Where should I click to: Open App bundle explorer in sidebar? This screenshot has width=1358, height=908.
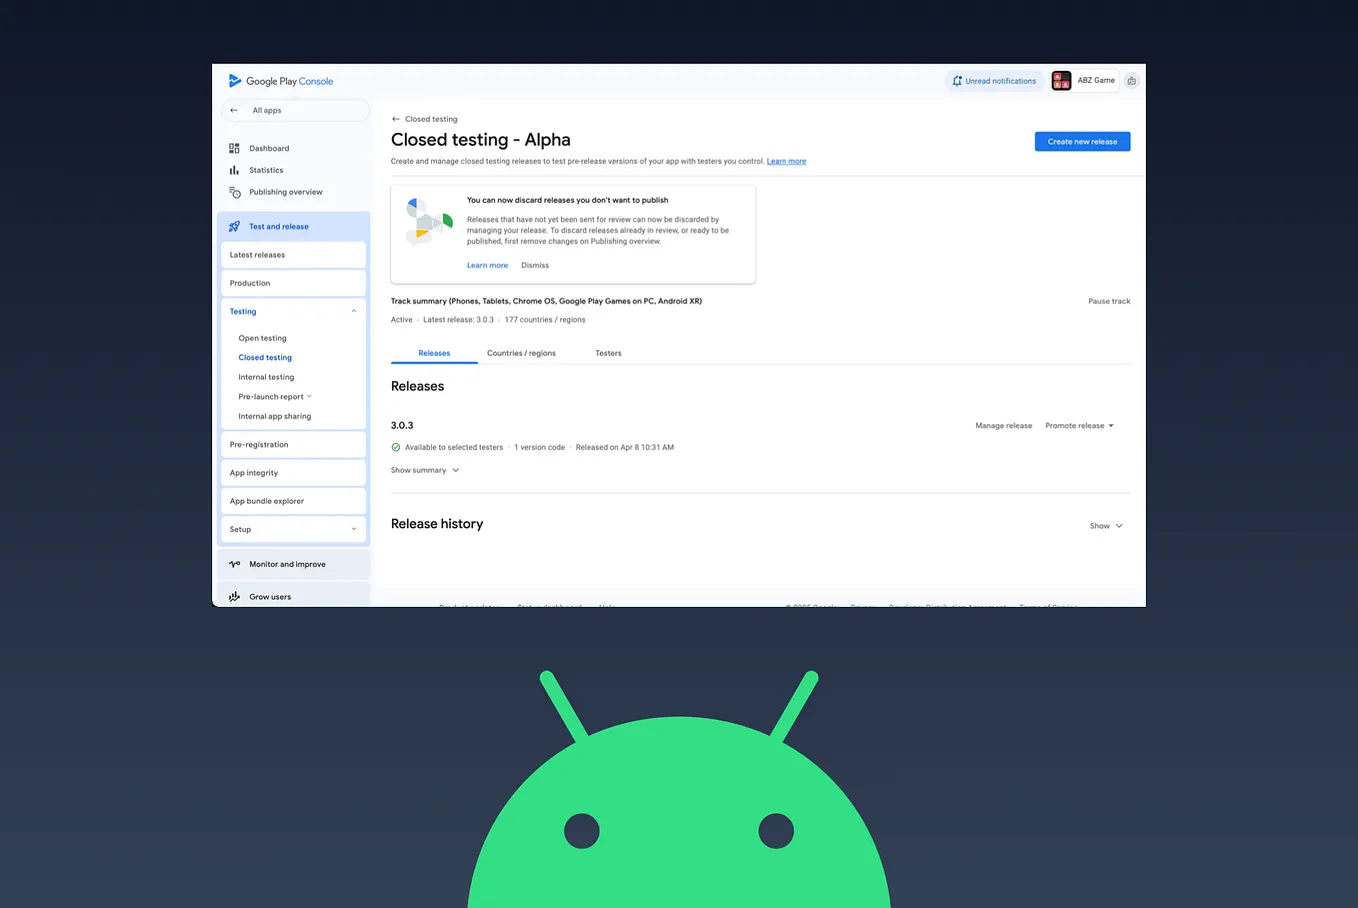click(x=293, y=501)
